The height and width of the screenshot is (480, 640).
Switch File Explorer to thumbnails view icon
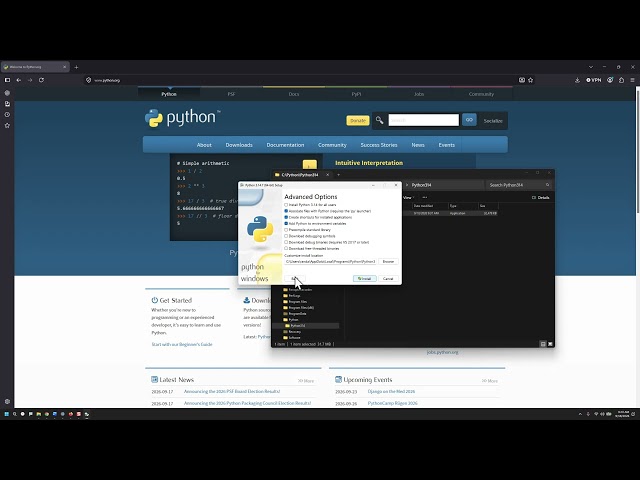coord(550,344)
